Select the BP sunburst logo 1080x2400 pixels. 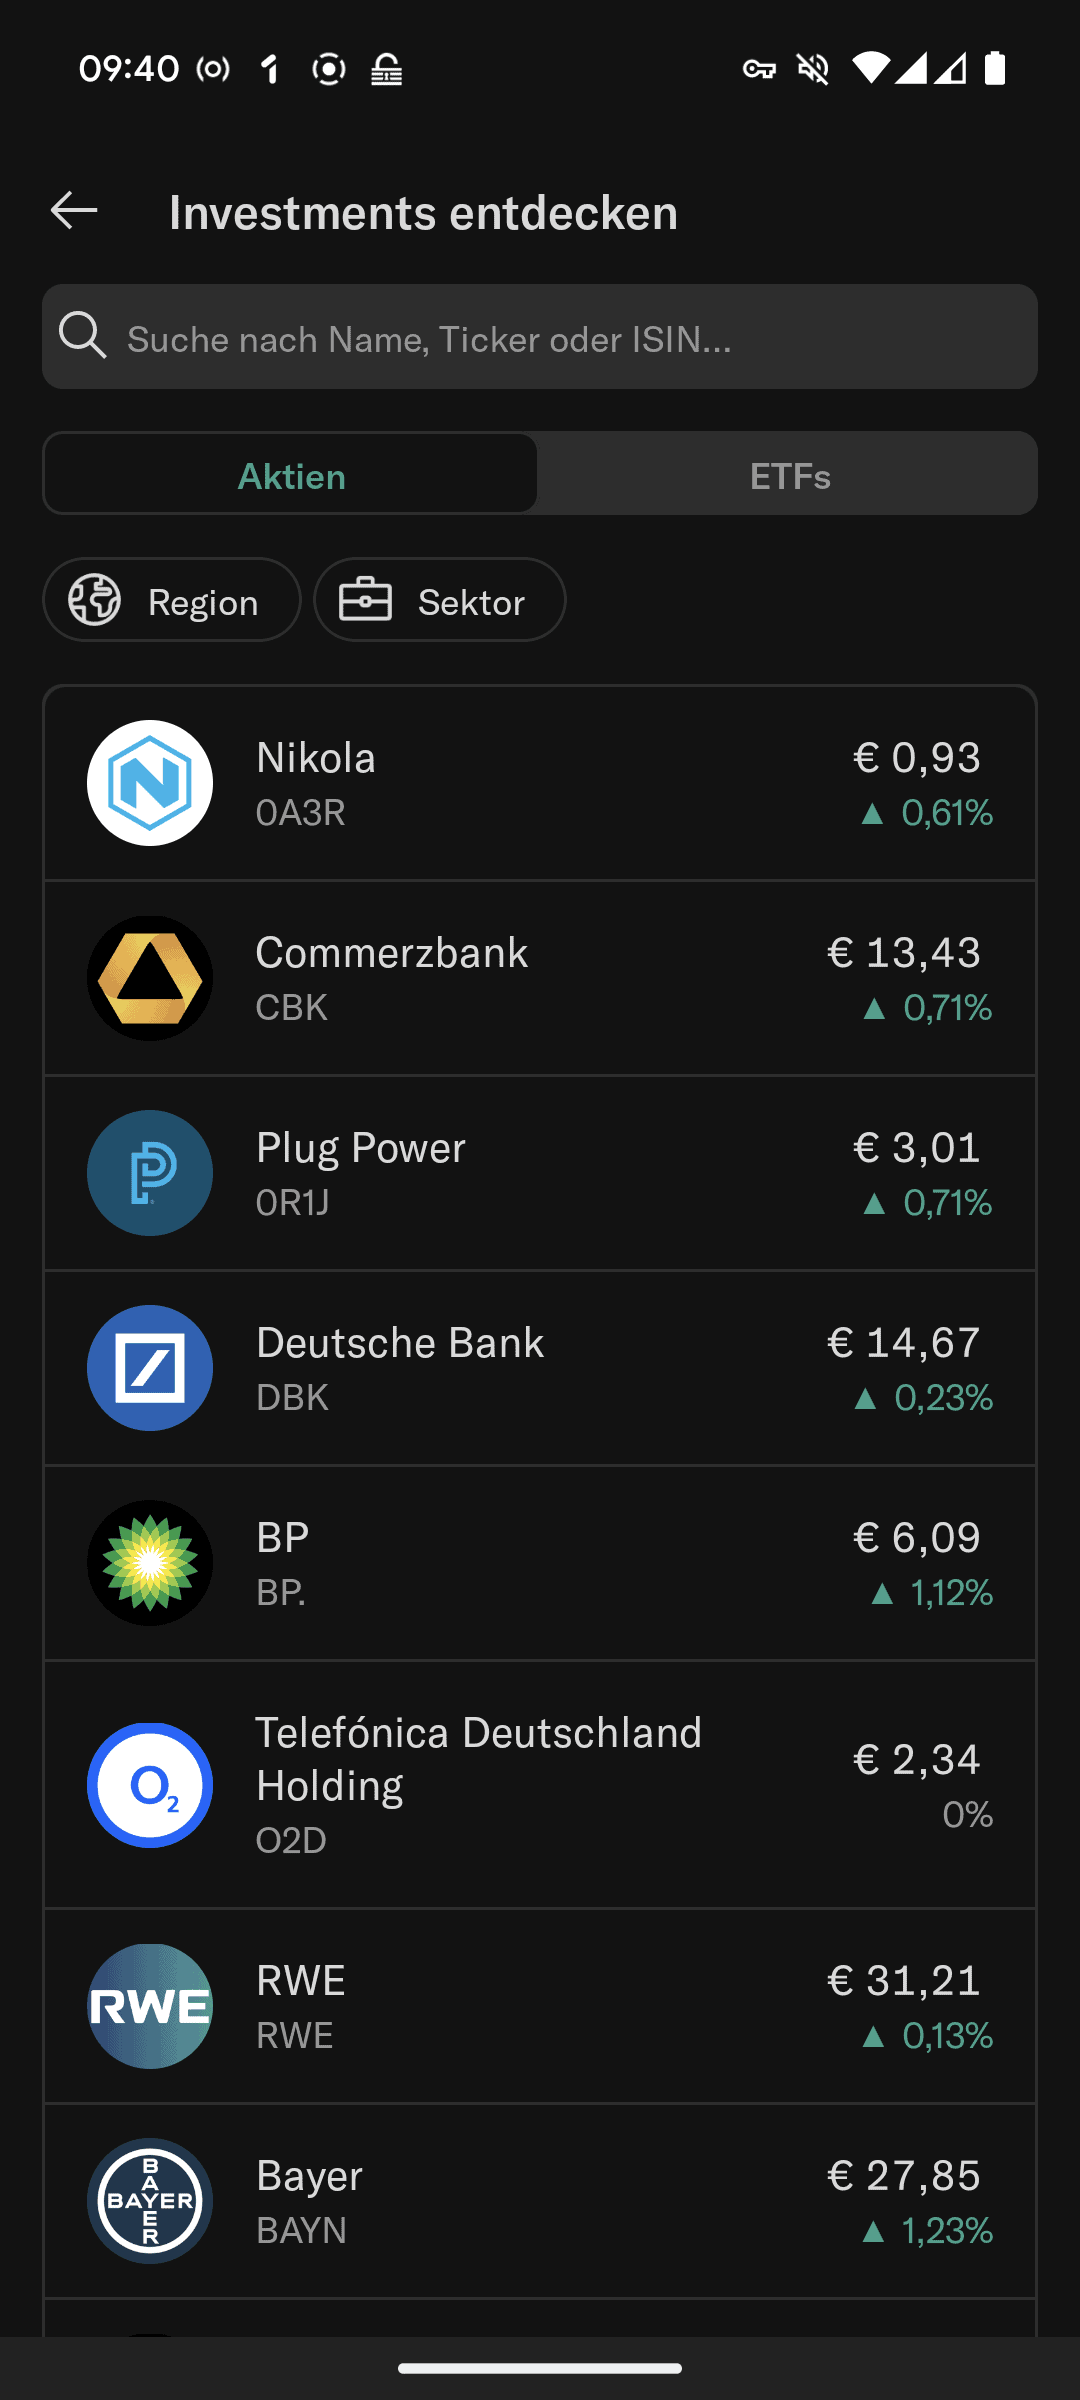(x=150, y=1563)
